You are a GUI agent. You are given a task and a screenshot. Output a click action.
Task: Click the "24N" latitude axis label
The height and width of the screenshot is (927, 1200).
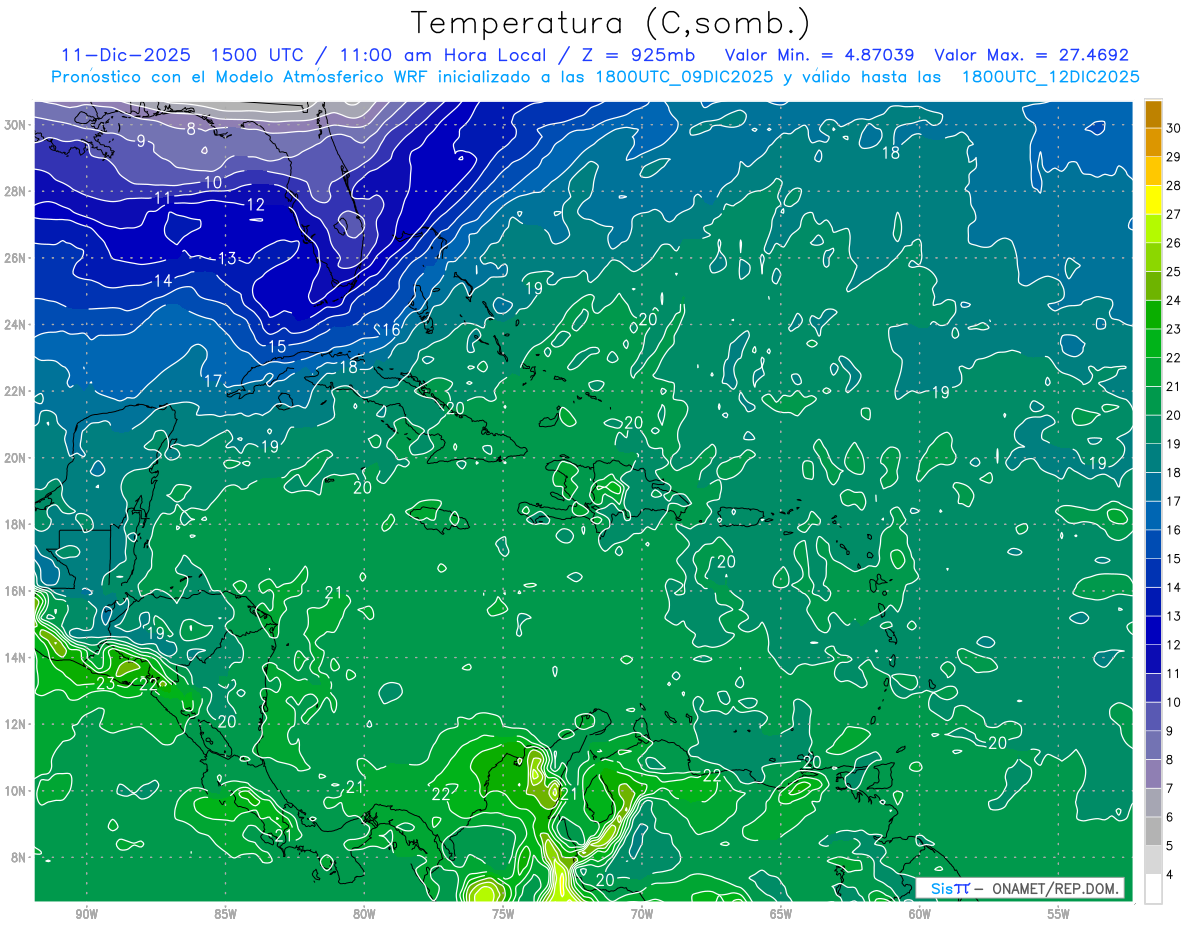tap(17, 325)
